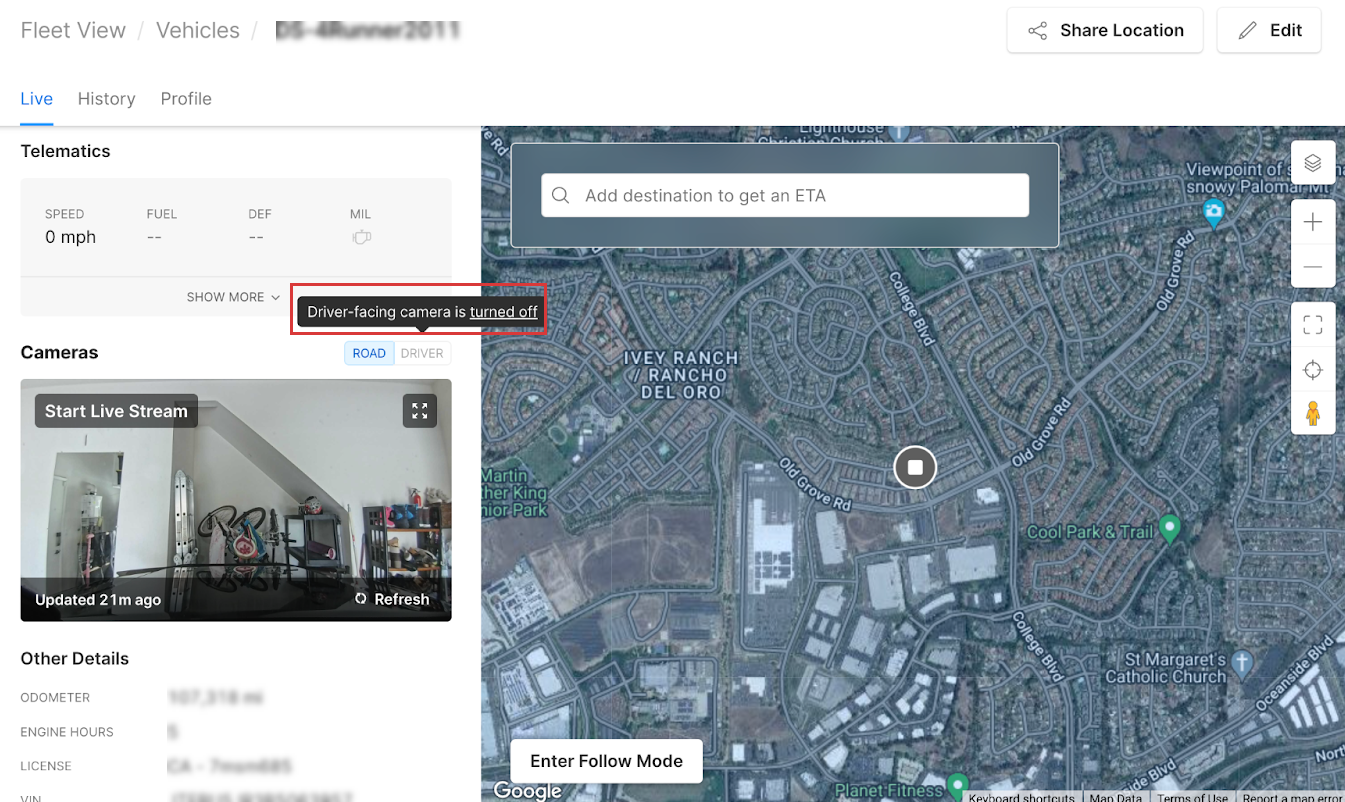The height and width of the screenshot is (802, 1345).
Task: Expand telematics with SHOW MORE
Action: click(x=233, y=297)
